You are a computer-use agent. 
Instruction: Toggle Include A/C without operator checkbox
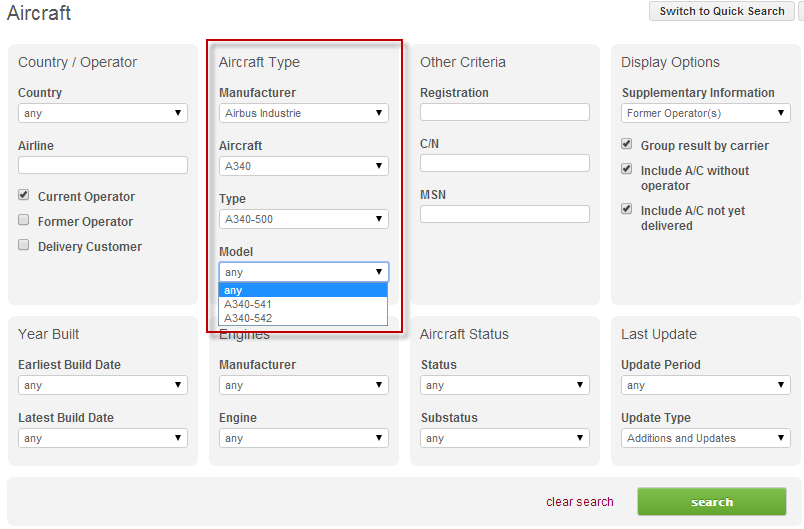point(627,170)
